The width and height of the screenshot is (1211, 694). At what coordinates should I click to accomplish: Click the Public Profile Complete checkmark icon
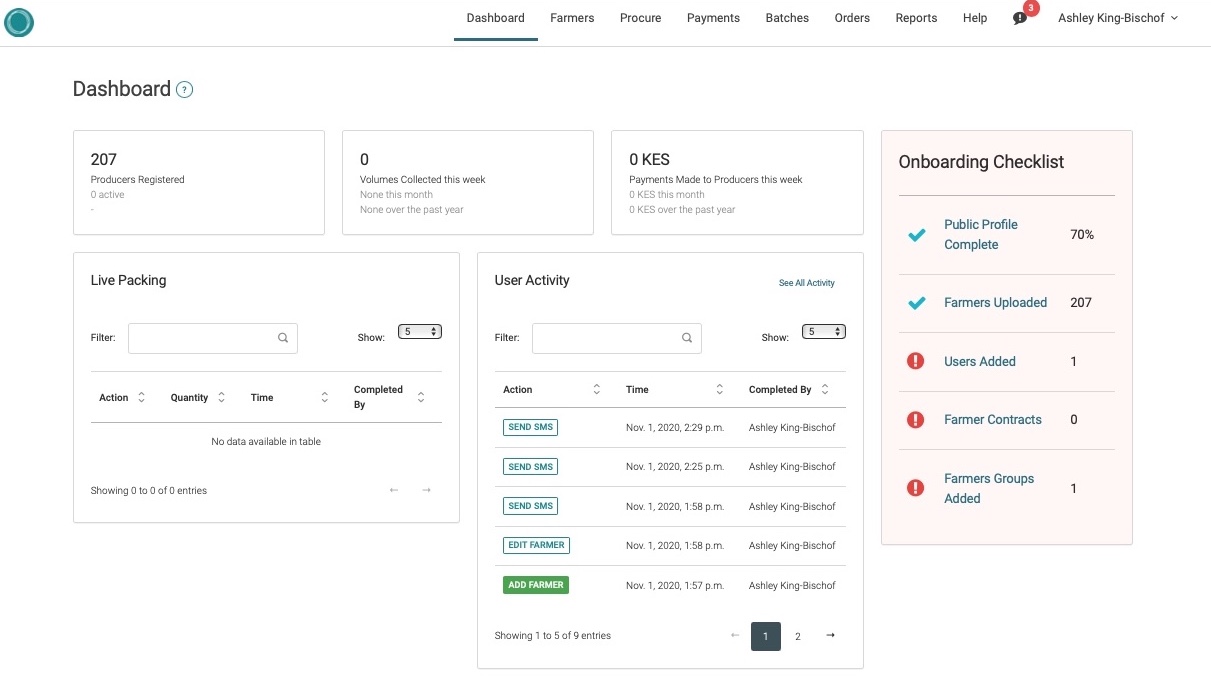pos(916,235)
